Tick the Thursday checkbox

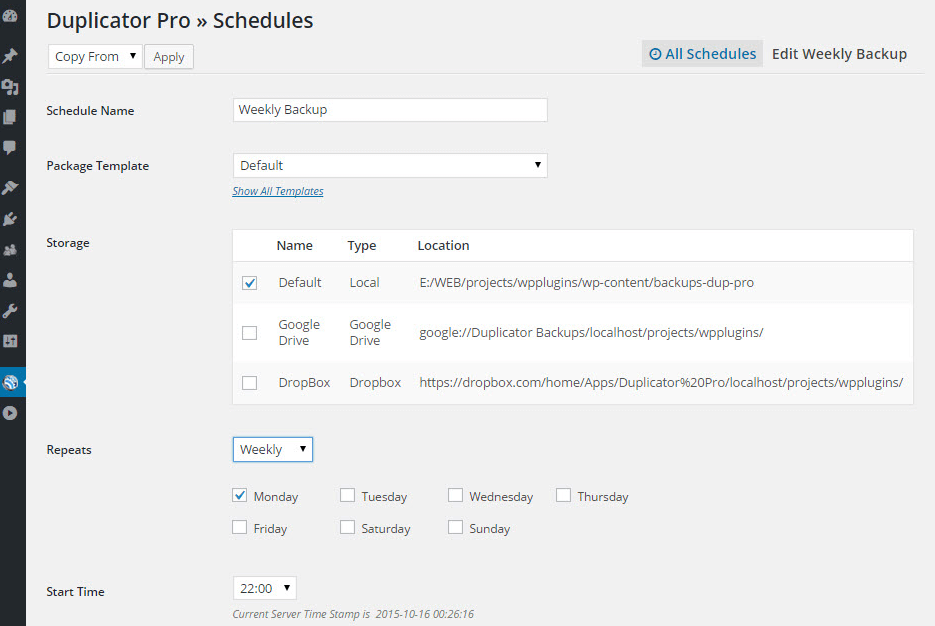[564, 495]
